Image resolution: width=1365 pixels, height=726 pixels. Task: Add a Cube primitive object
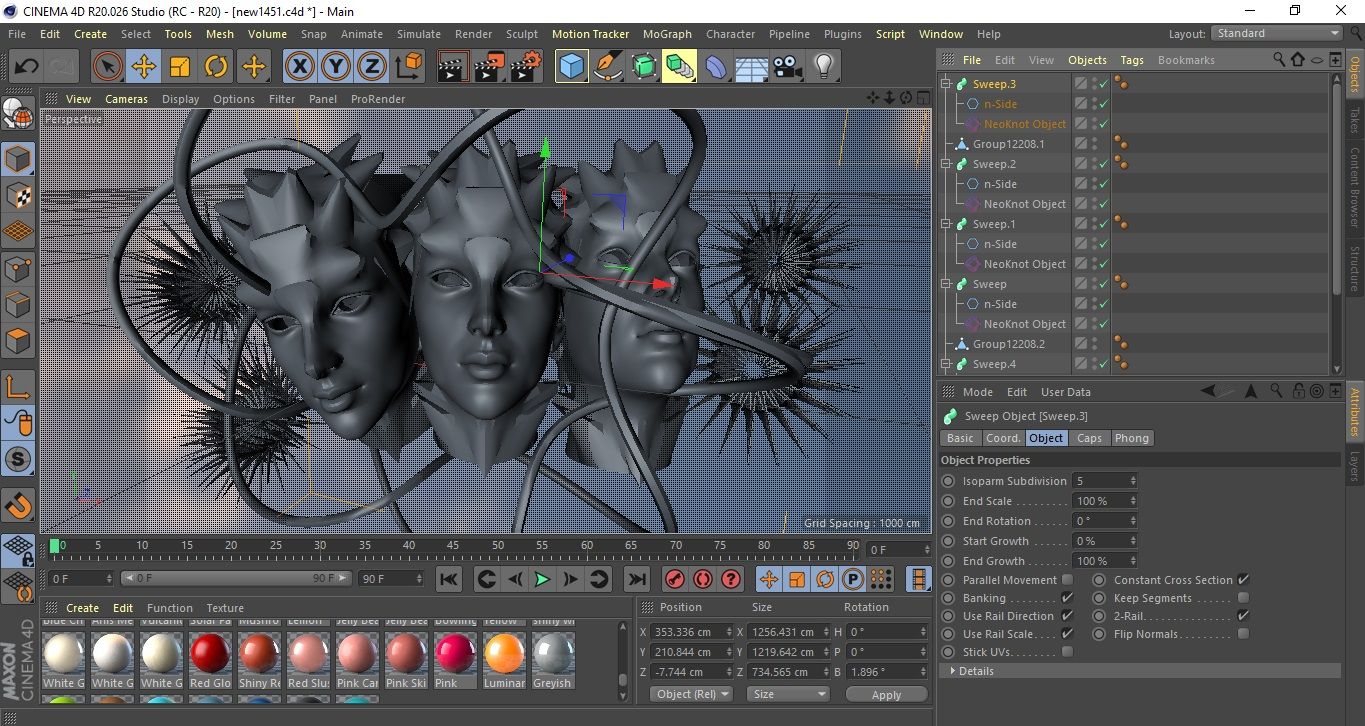point(571,67)
